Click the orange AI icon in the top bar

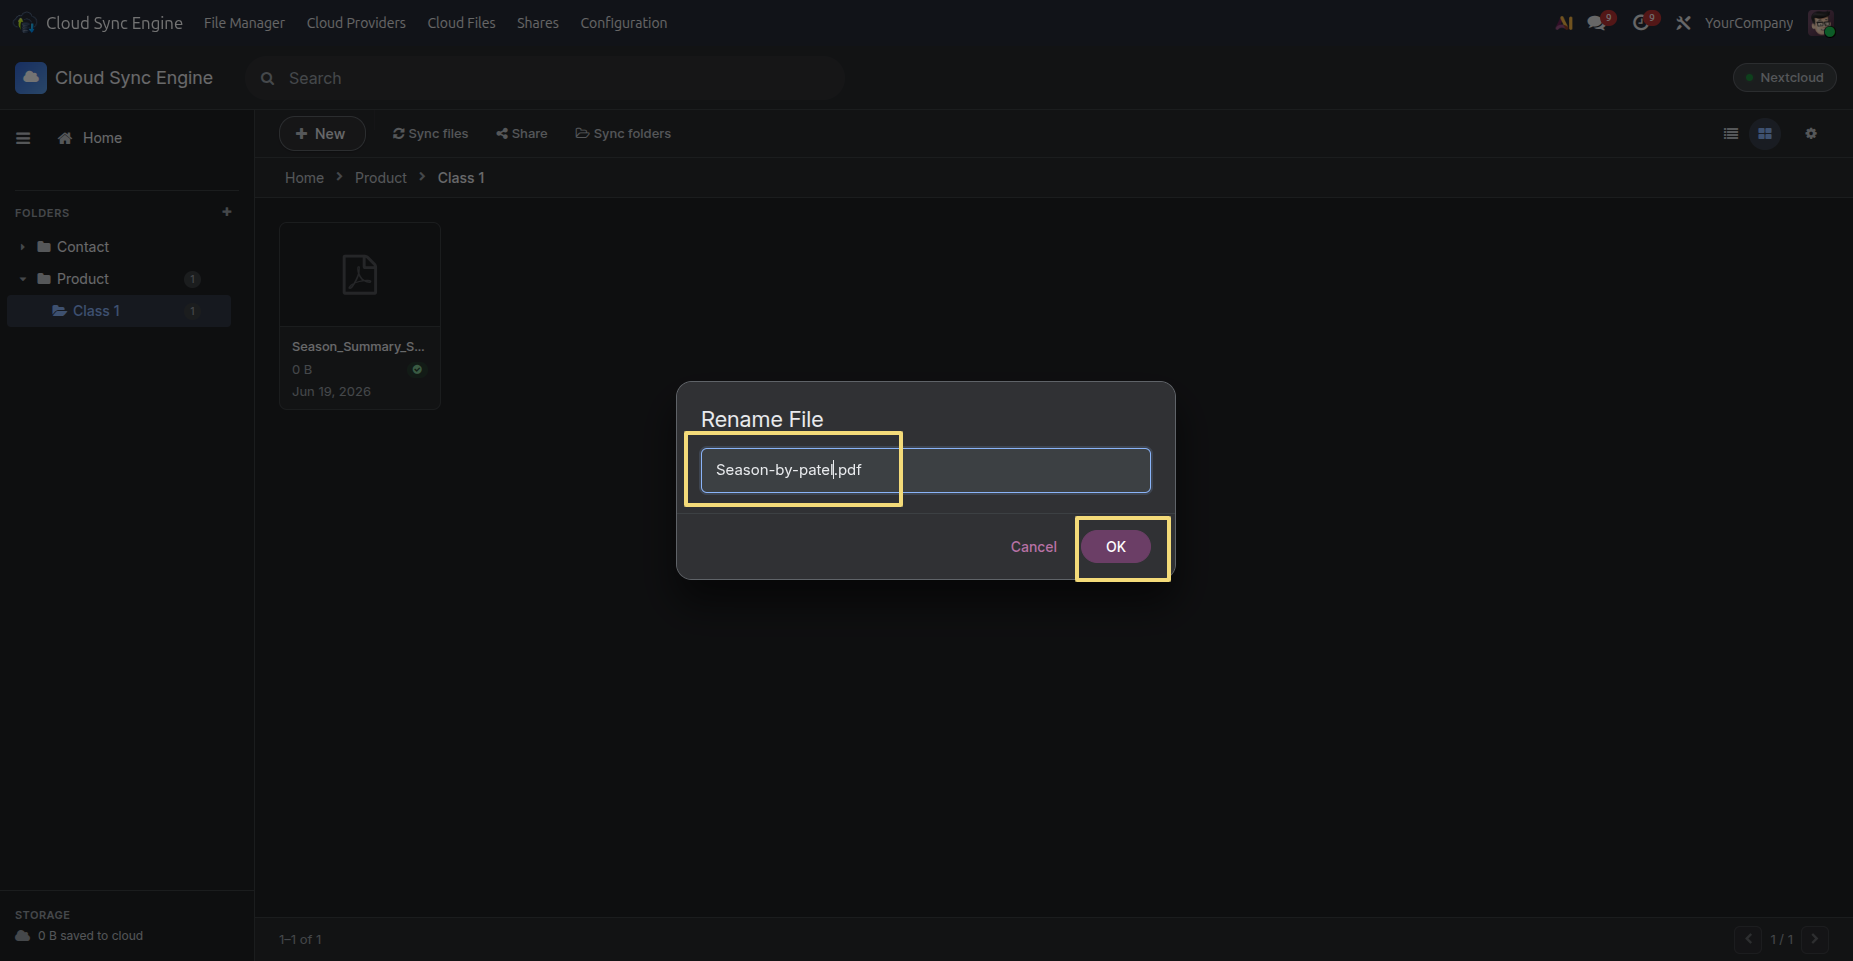pyautogui.click(x=1564, y=23)
